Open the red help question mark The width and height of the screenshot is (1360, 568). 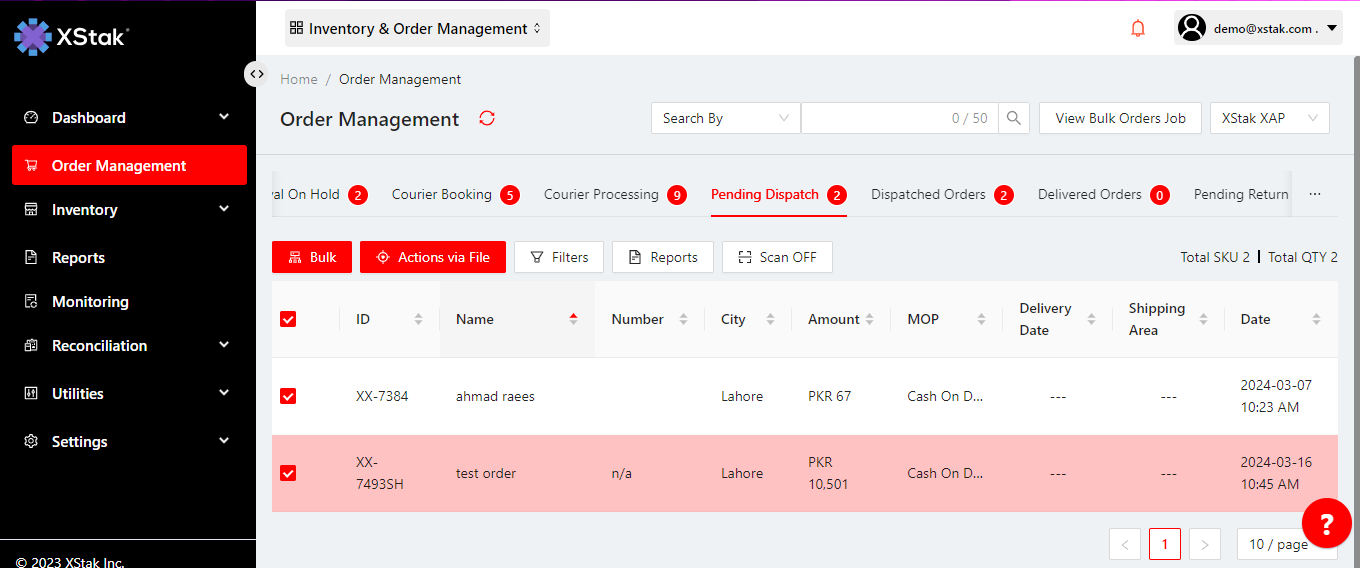(1326, 523)
